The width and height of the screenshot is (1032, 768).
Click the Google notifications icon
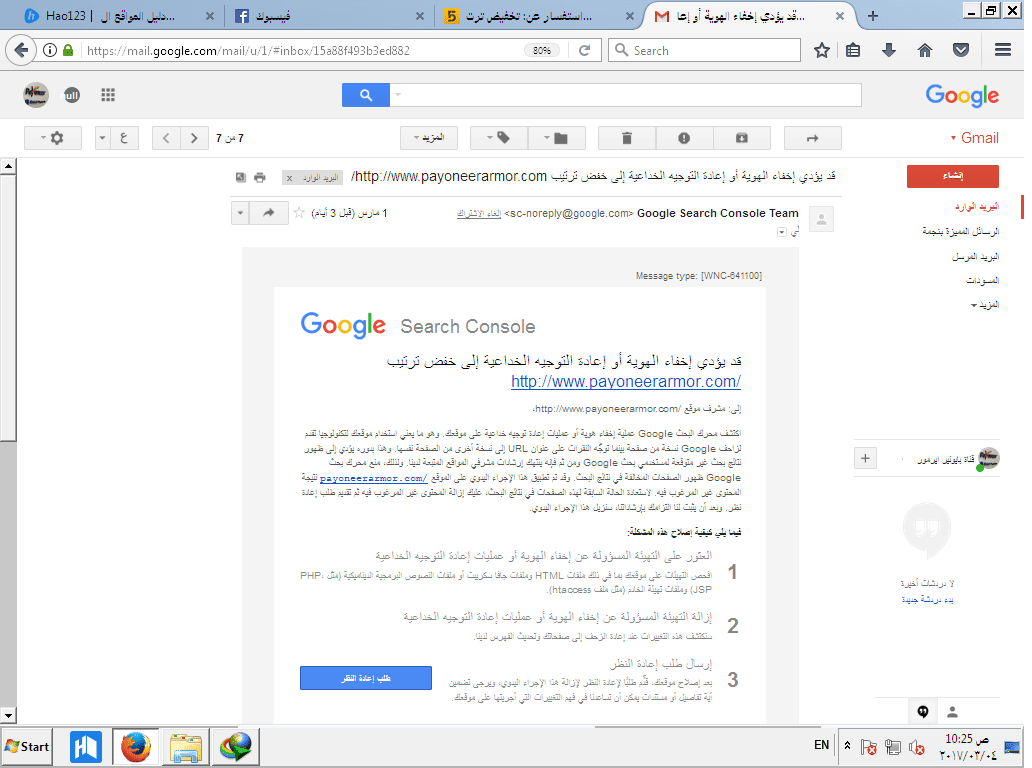click(71, 95)
